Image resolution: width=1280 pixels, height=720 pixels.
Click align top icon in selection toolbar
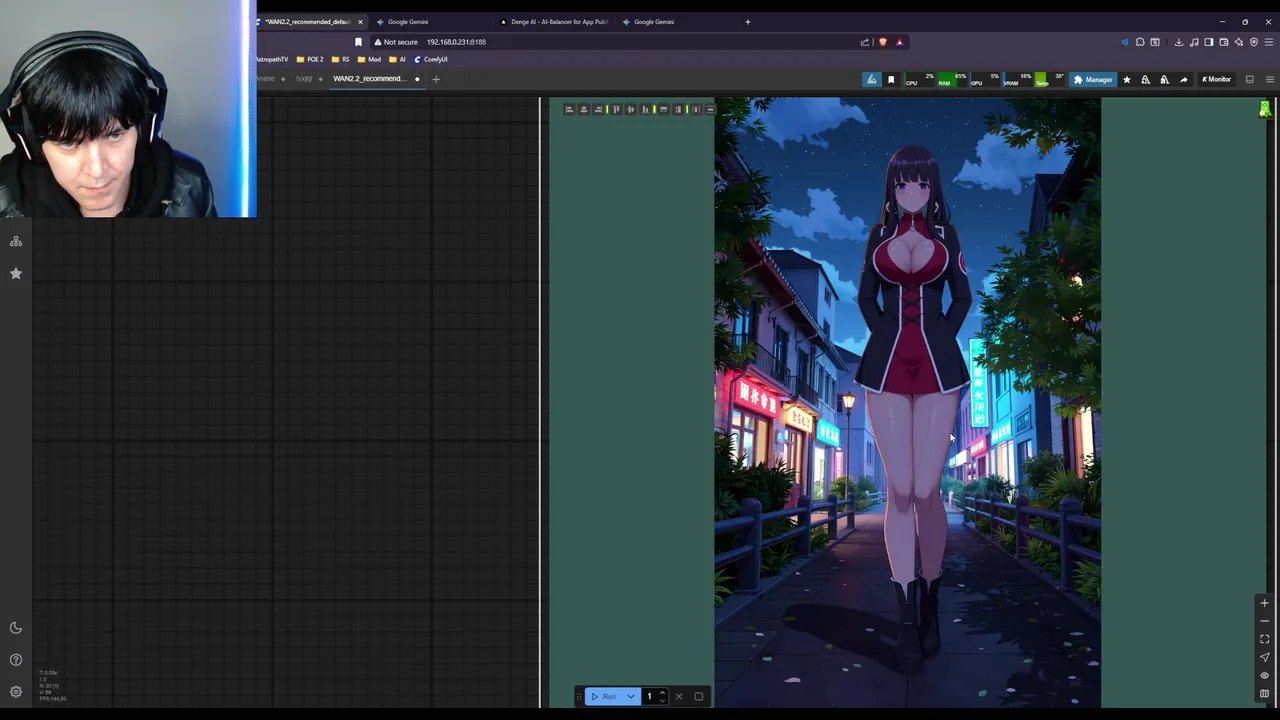616,109
